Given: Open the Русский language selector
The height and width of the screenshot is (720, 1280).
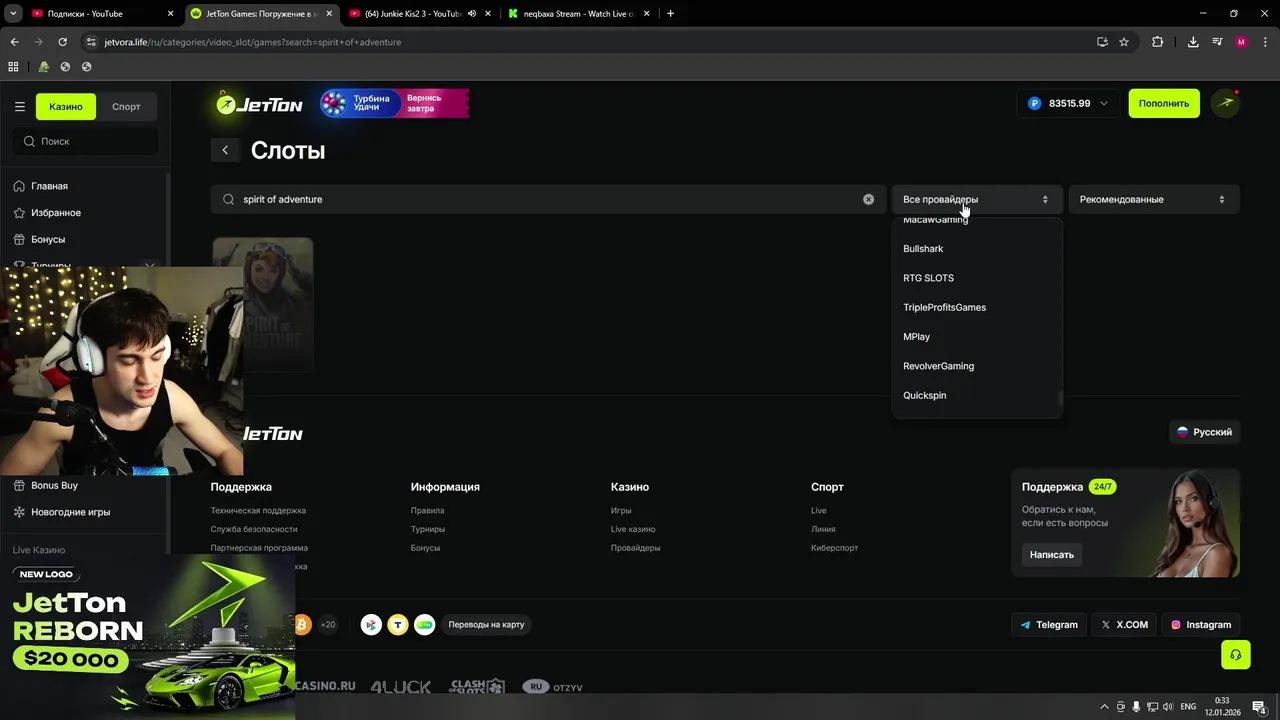Looking at the screenshot, I should [x=1204, y=432].
